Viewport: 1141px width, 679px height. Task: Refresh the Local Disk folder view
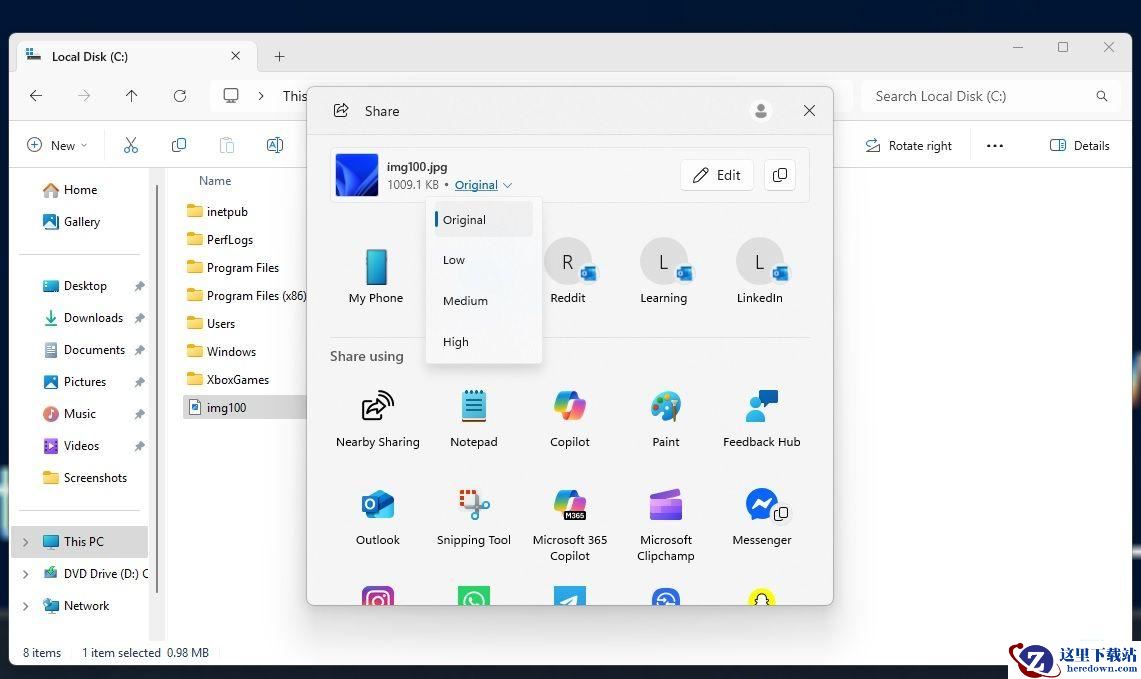180,95
